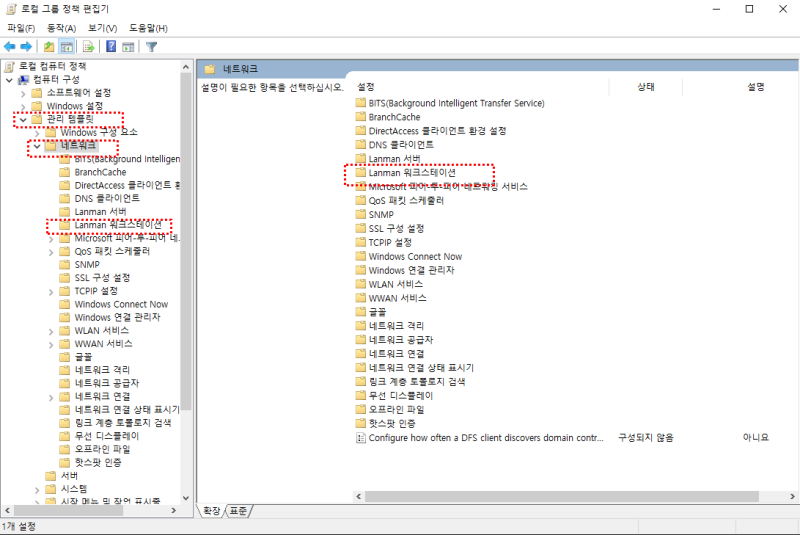The image size is (800, 535).
Task: Select Windows Connect Now in the tree
Action: click(x=121, y=304)
